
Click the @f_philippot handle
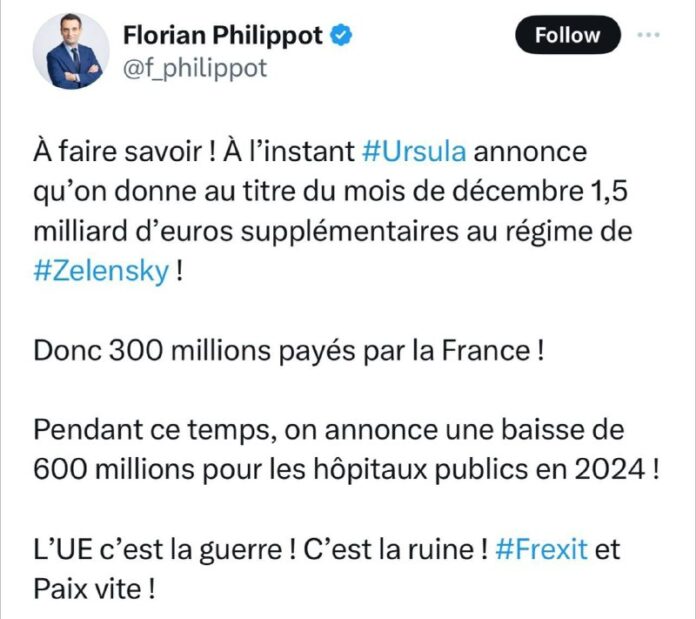(x=192, y=67)
